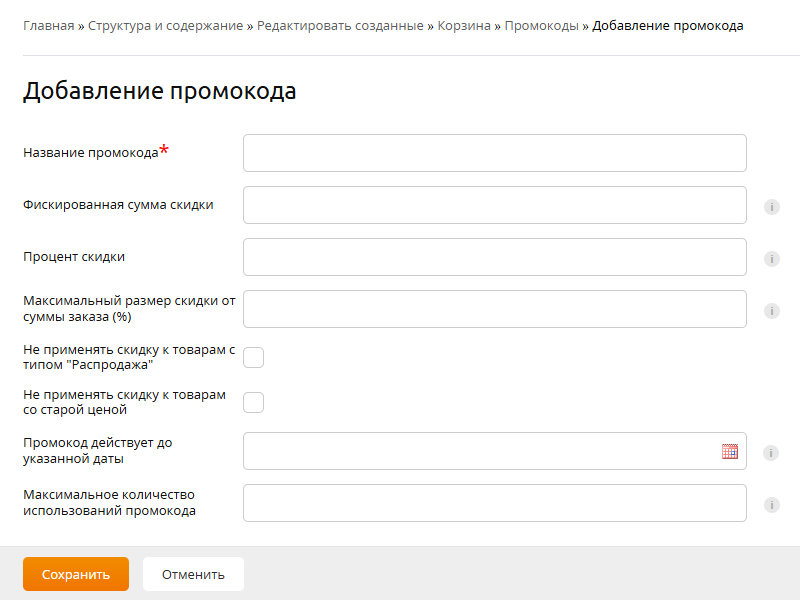Open the calendar date picker icon
This screenshot has height=600, width=800.
[x=730, y=451]
